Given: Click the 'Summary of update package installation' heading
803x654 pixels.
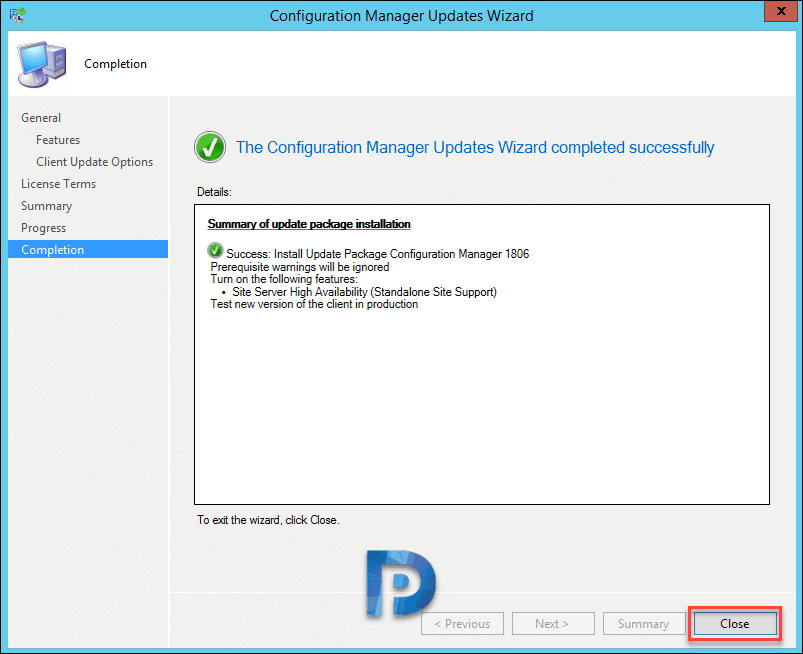Looking at the screenshot, I should click(x=309, y=224).
